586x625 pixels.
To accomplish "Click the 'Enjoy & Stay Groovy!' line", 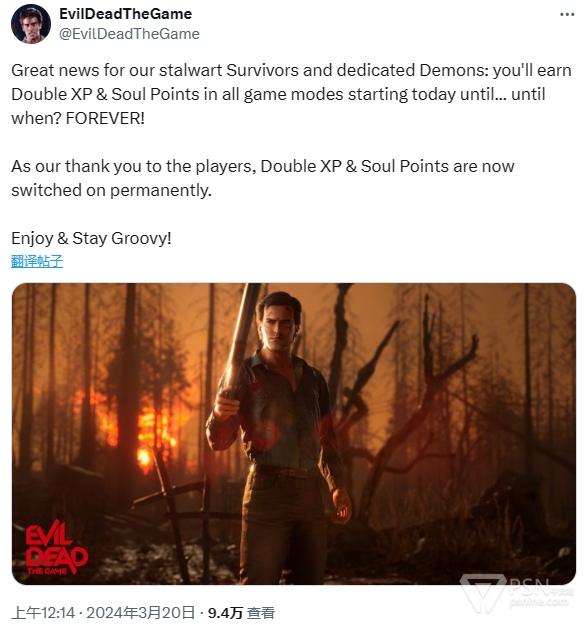I will pyautogui.click(x=91, y=238).
